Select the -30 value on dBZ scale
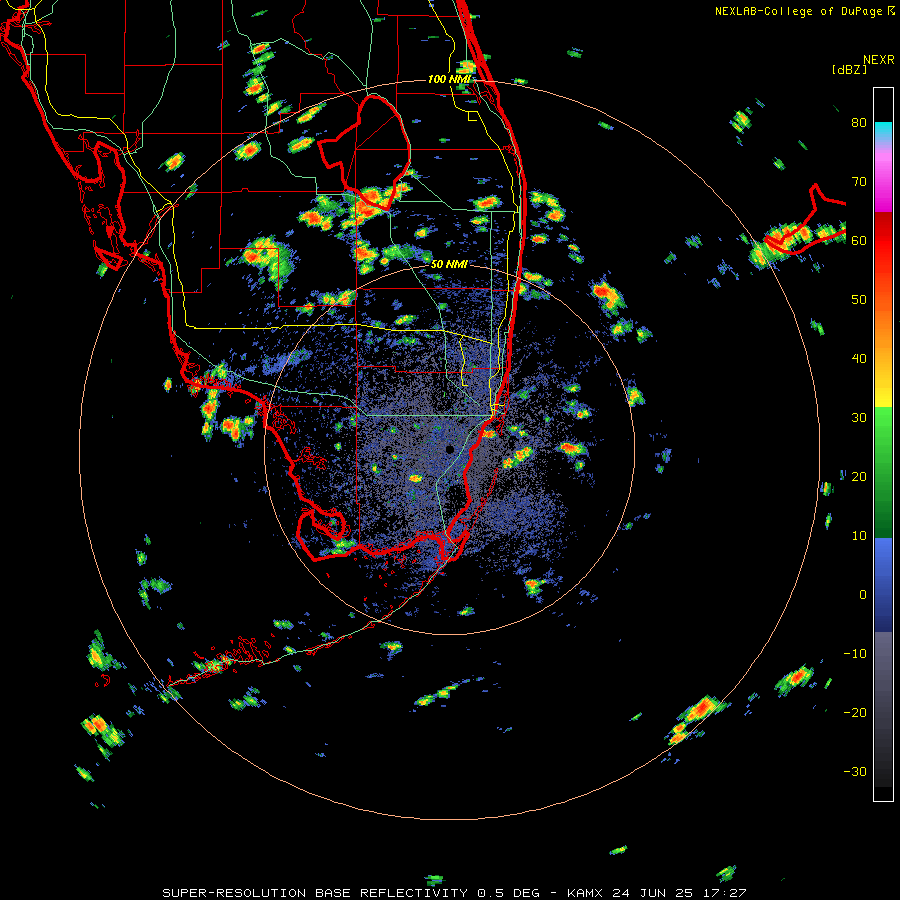The width and height of the screenshot is (900, 900). (x=855, y=772)
